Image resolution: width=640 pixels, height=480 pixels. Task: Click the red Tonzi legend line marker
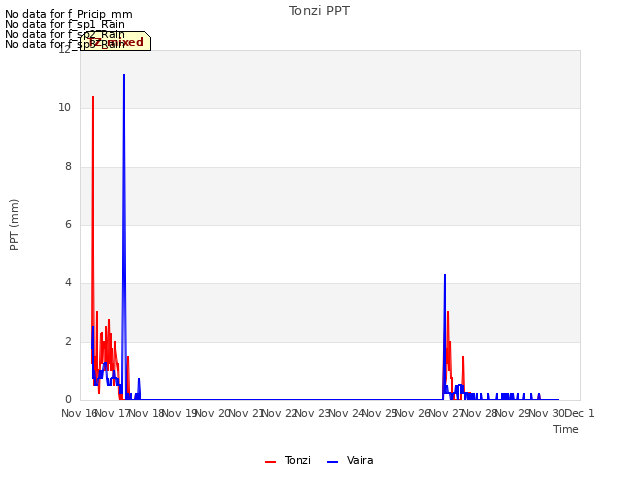point(271,462)
